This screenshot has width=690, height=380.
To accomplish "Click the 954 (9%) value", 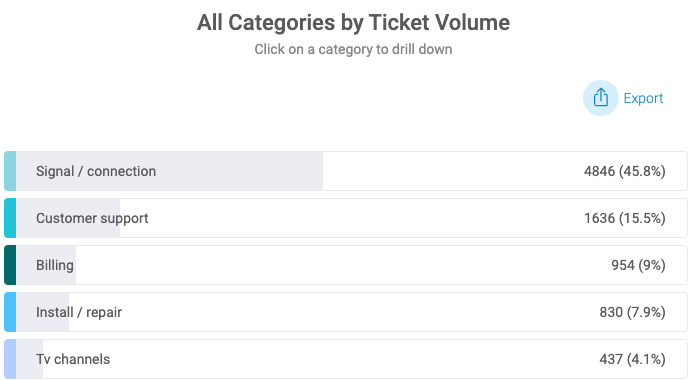I will pyautogui.click(x=638, y=265).
